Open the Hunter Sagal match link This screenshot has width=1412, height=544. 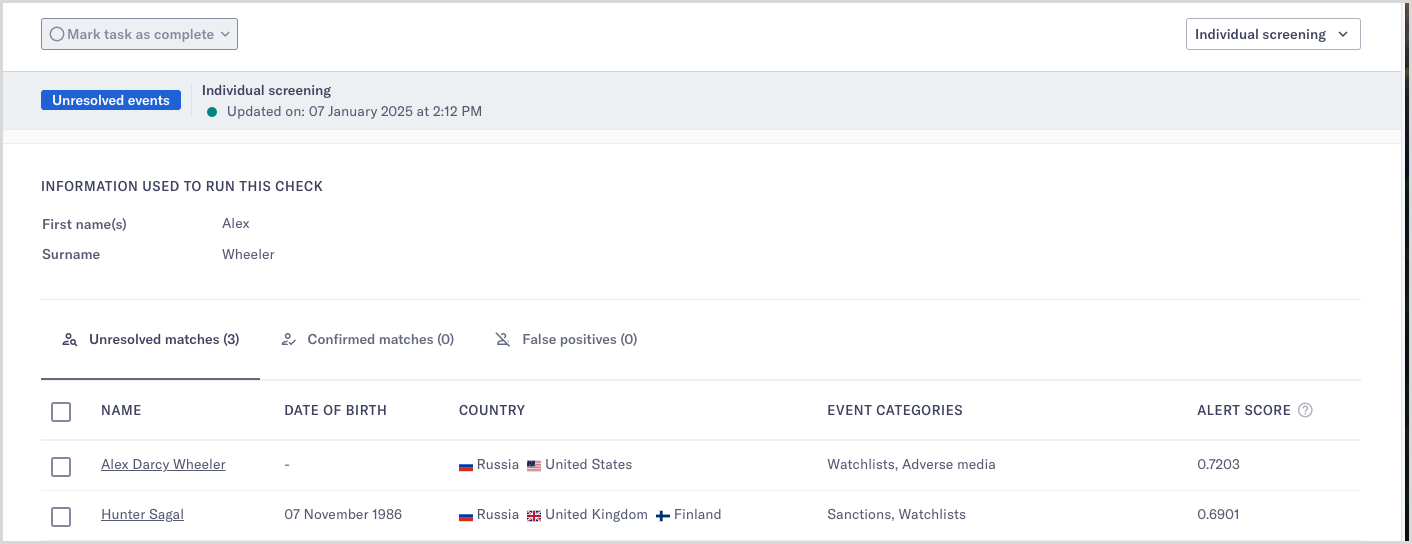coord(142,515)
